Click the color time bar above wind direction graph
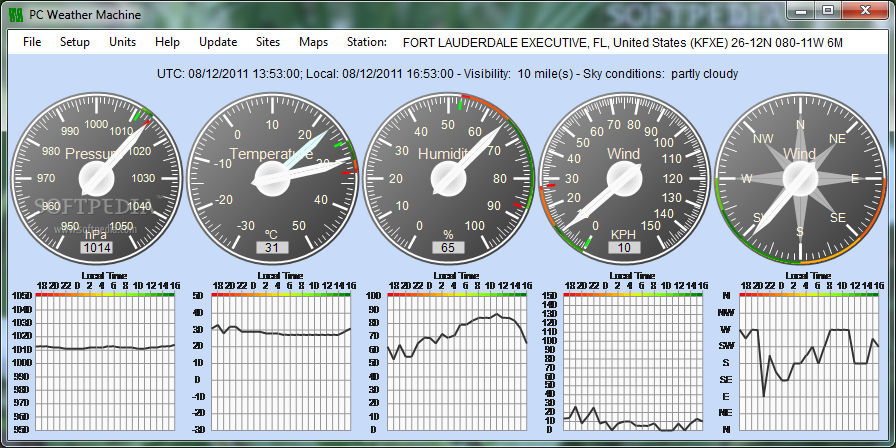The height and width of the screenshot is (448, 896). pyautogui.click(x=809, y=294)
